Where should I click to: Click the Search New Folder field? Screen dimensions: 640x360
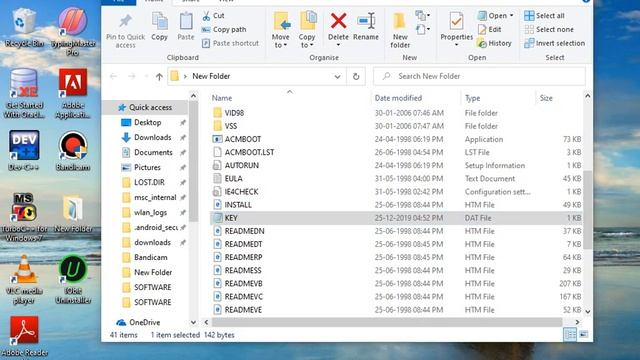479,76
